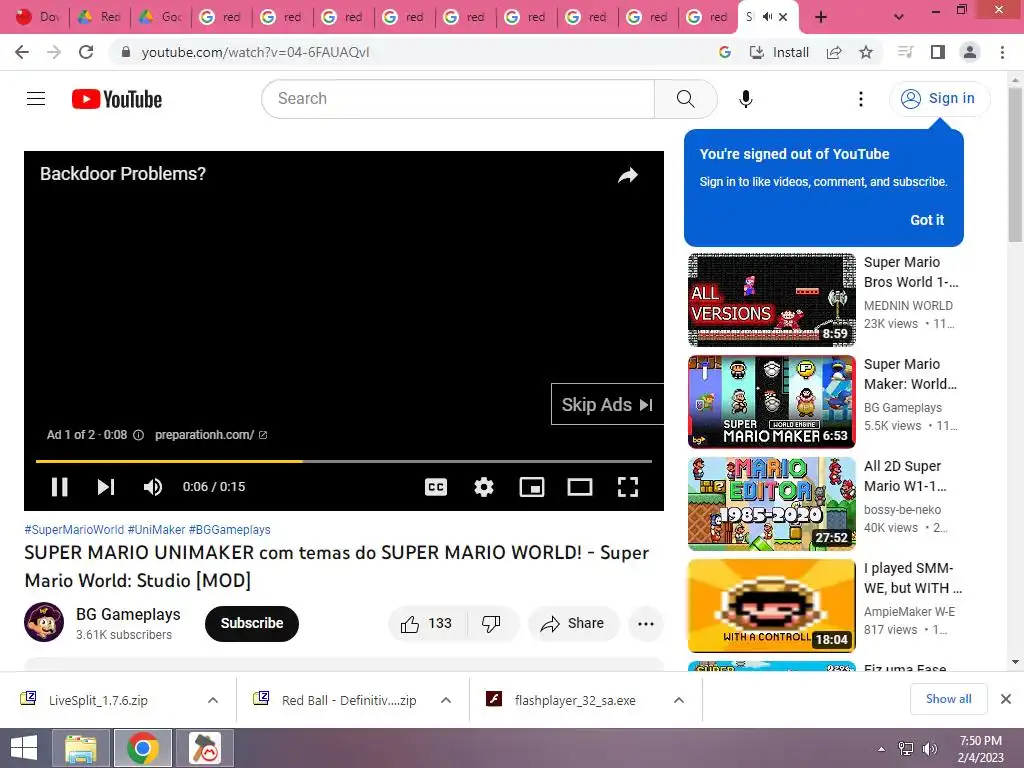1024x768 pixels.
Task: Subscribe to BG Gameplays
Action: (251, 624)
